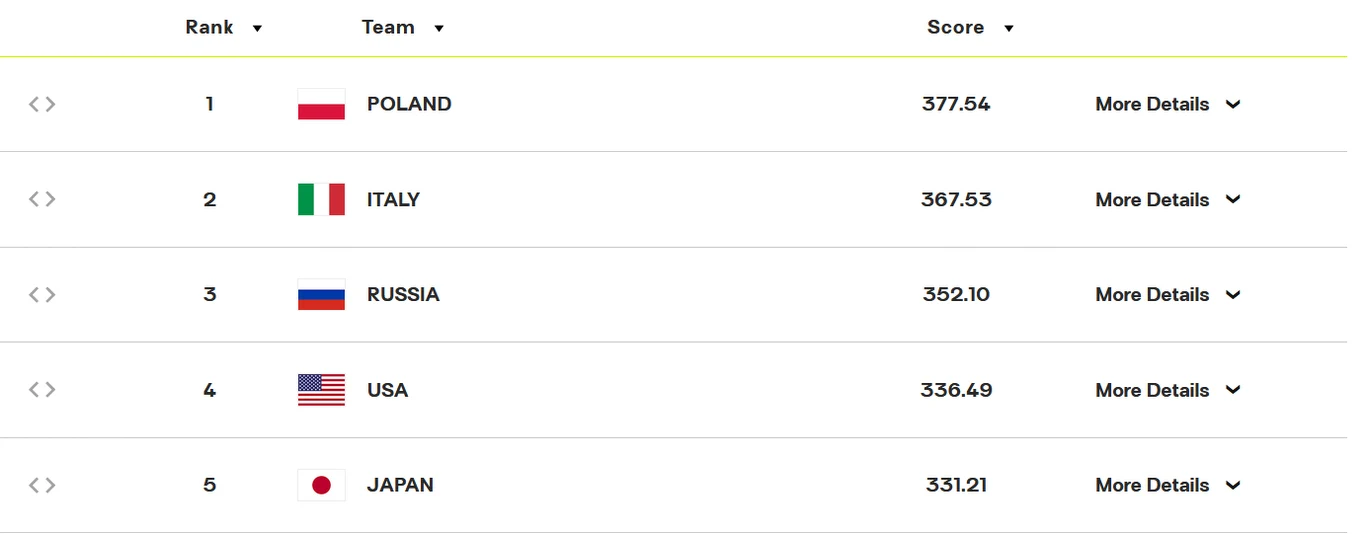
Task: Click the angle-brackets icon beside rank 1
Action: (42, 104)
